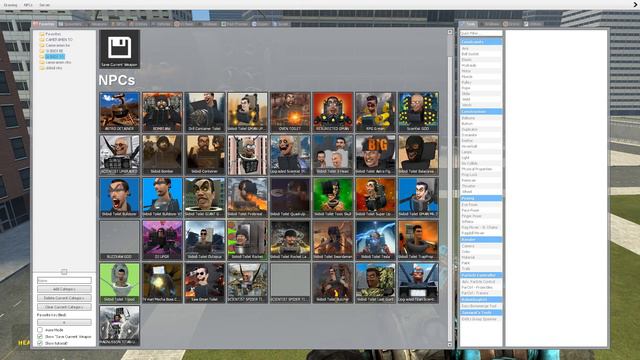Screen dimensions: 640x360
Task: Switch to the Tools tab
Action: 468,24
